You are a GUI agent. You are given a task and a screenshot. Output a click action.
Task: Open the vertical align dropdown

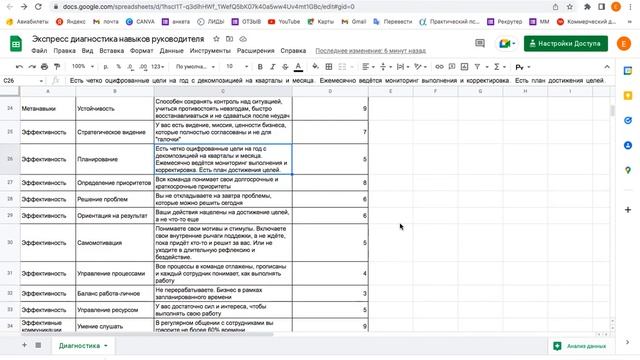pos(385,67)
